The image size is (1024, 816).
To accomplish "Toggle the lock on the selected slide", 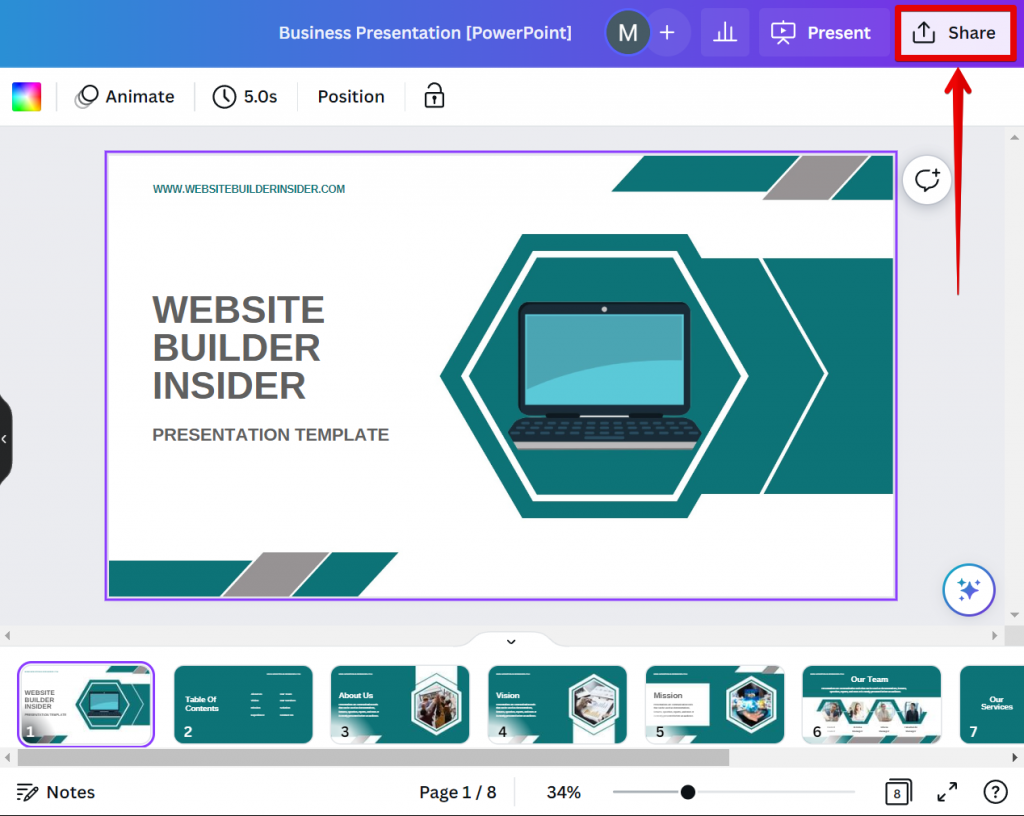I will point(433,96).
